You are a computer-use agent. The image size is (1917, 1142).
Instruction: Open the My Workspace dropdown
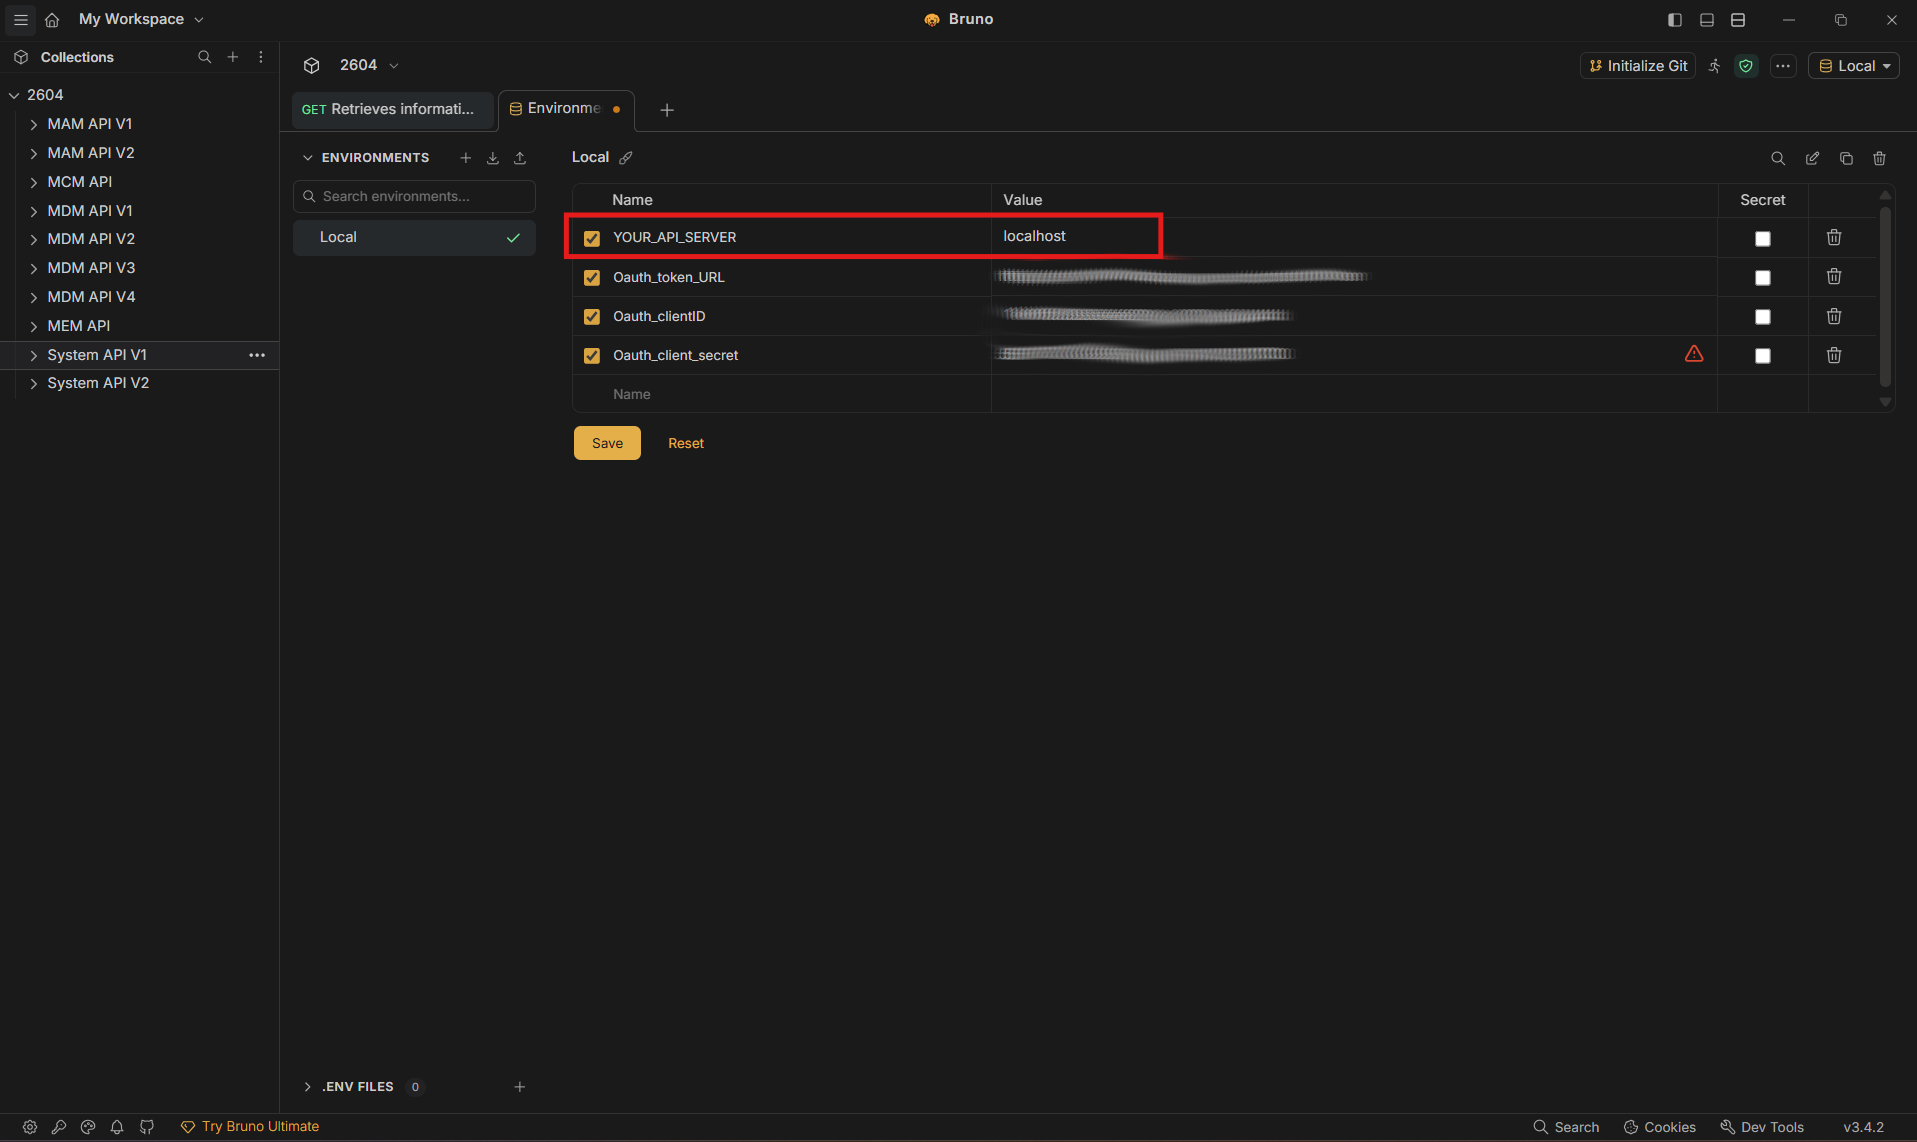pos(141,19)
